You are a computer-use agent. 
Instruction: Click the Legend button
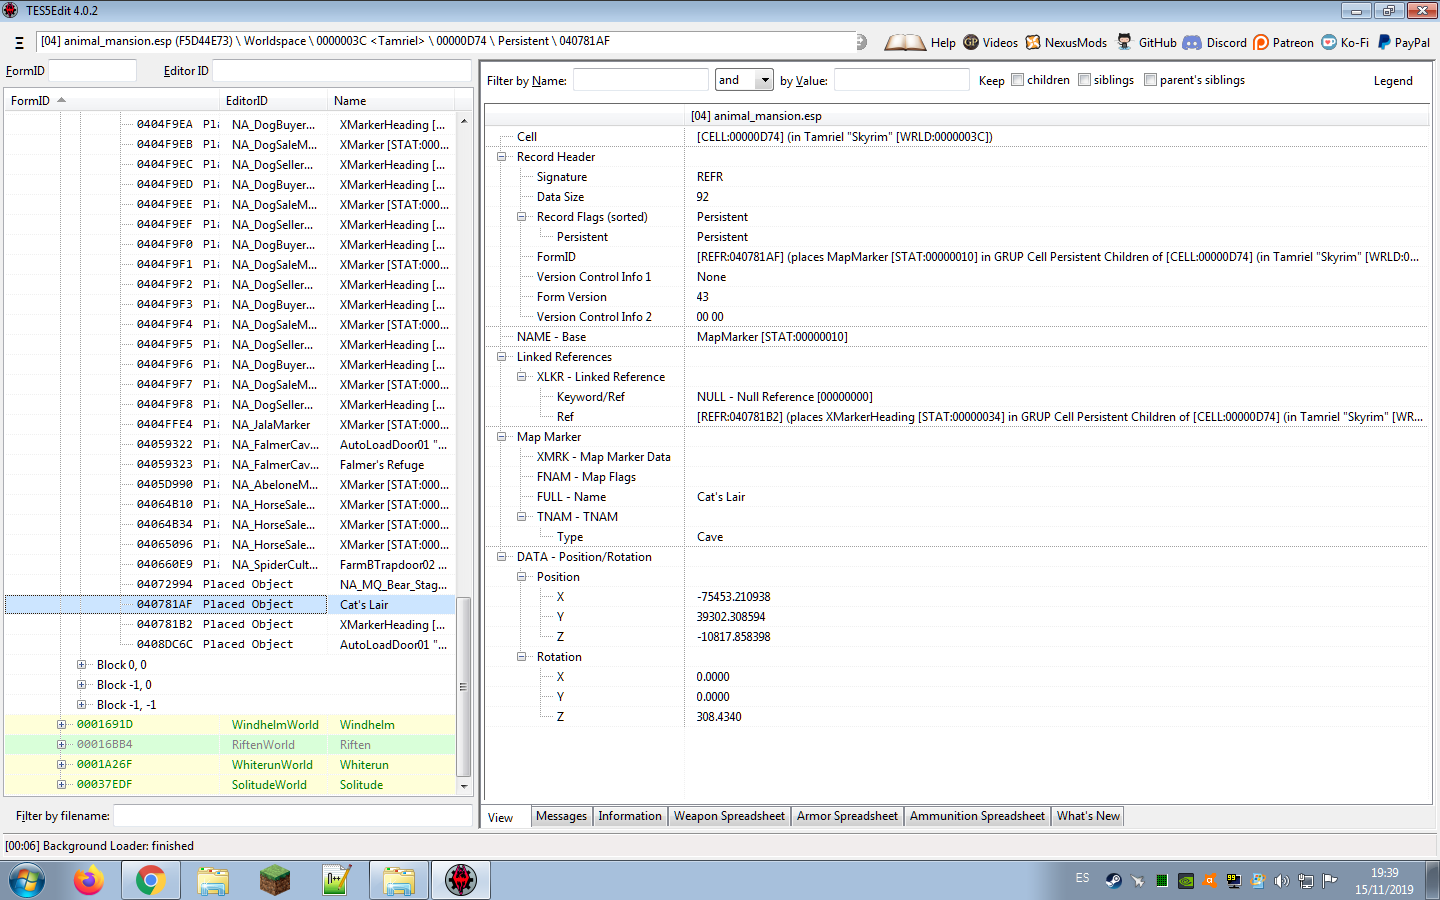tap(1393, 81)
